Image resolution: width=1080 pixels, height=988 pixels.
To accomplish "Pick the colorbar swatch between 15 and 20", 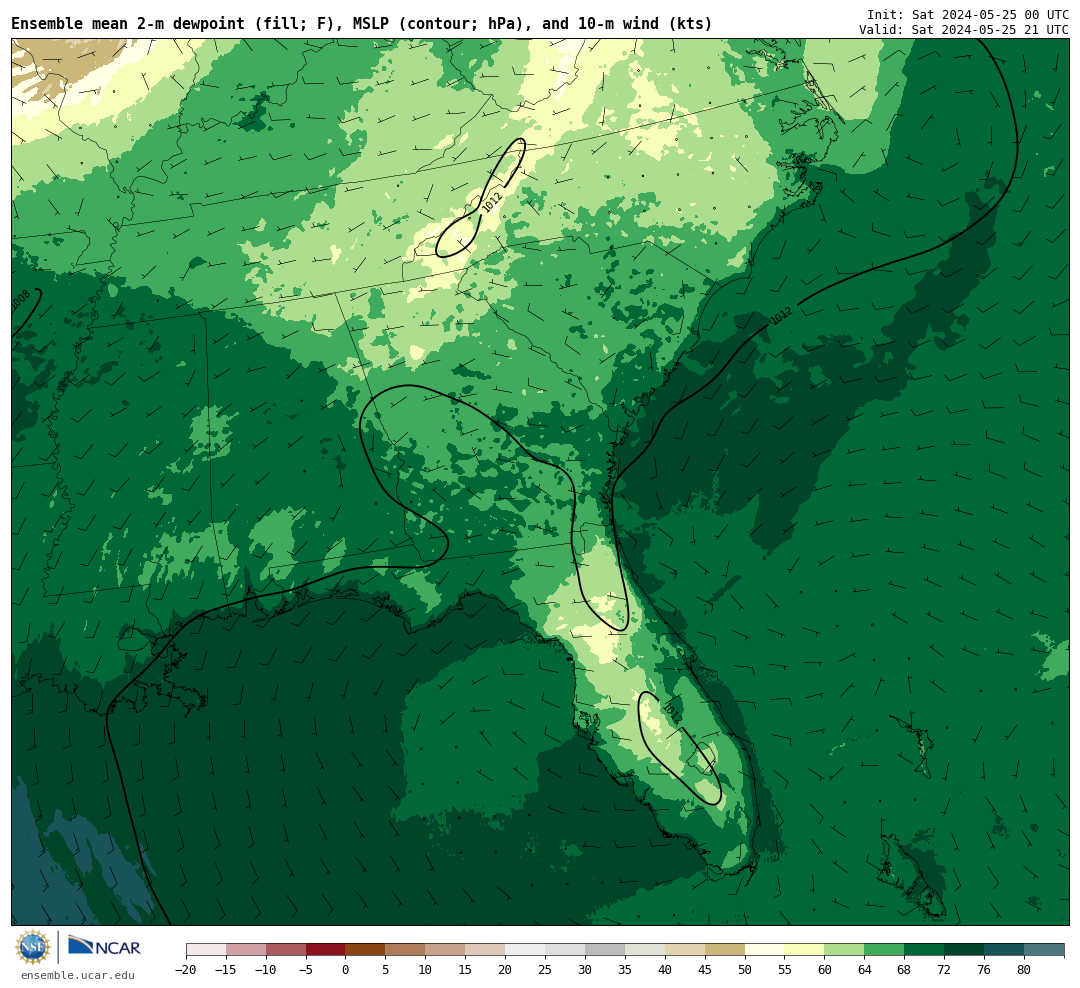I will pyautogui.click(x=486, y=950).
